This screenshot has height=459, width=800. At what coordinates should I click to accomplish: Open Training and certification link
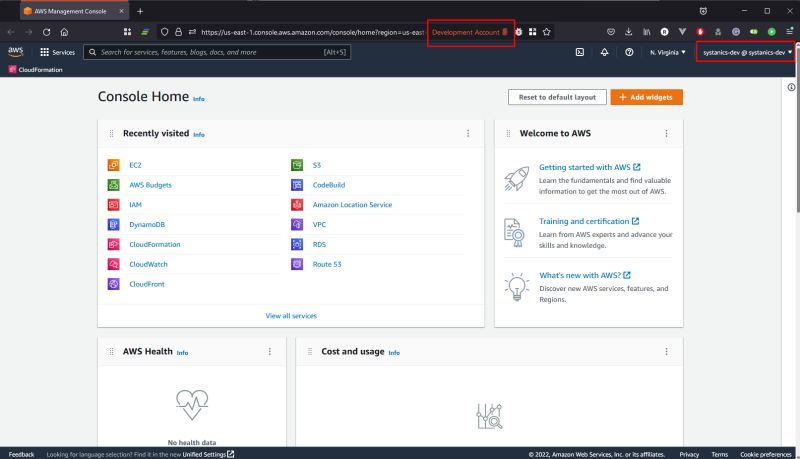tap(589, 221)
